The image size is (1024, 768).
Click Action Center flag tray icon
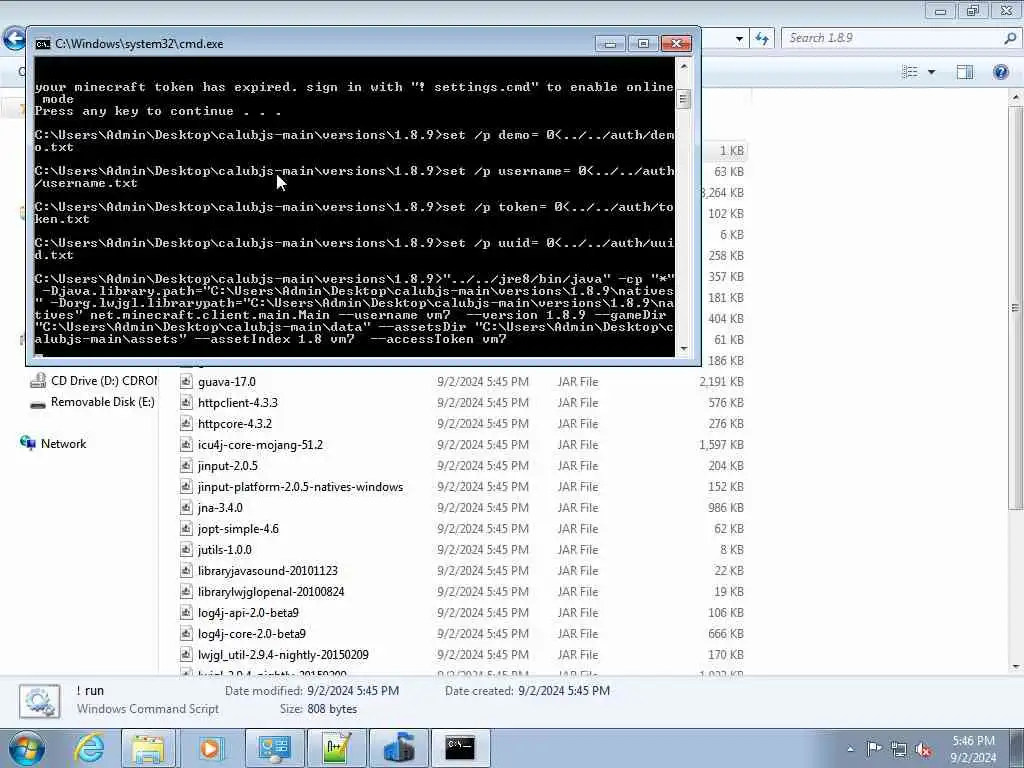pos(874,748)
